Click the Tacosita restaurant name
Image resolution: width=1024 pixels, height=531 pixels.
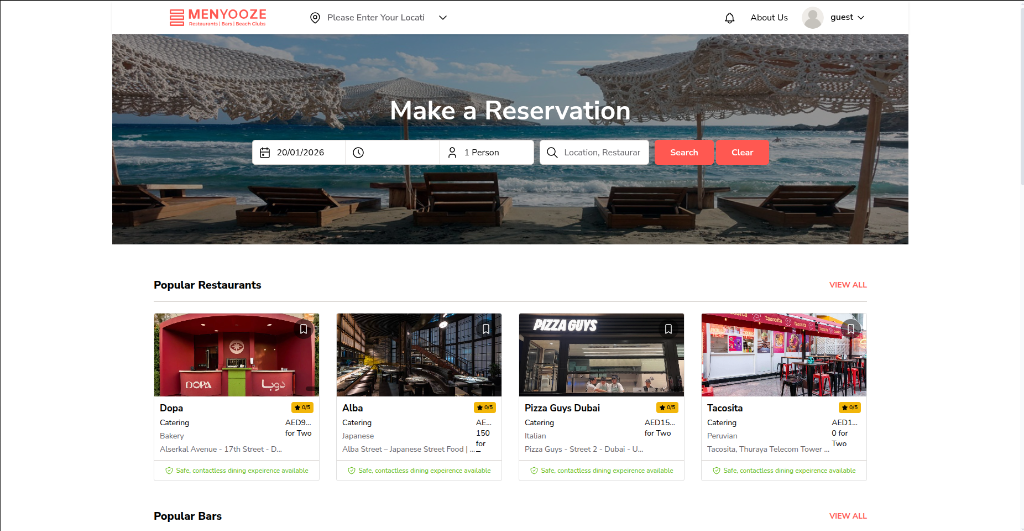click(x=725, y=408)
